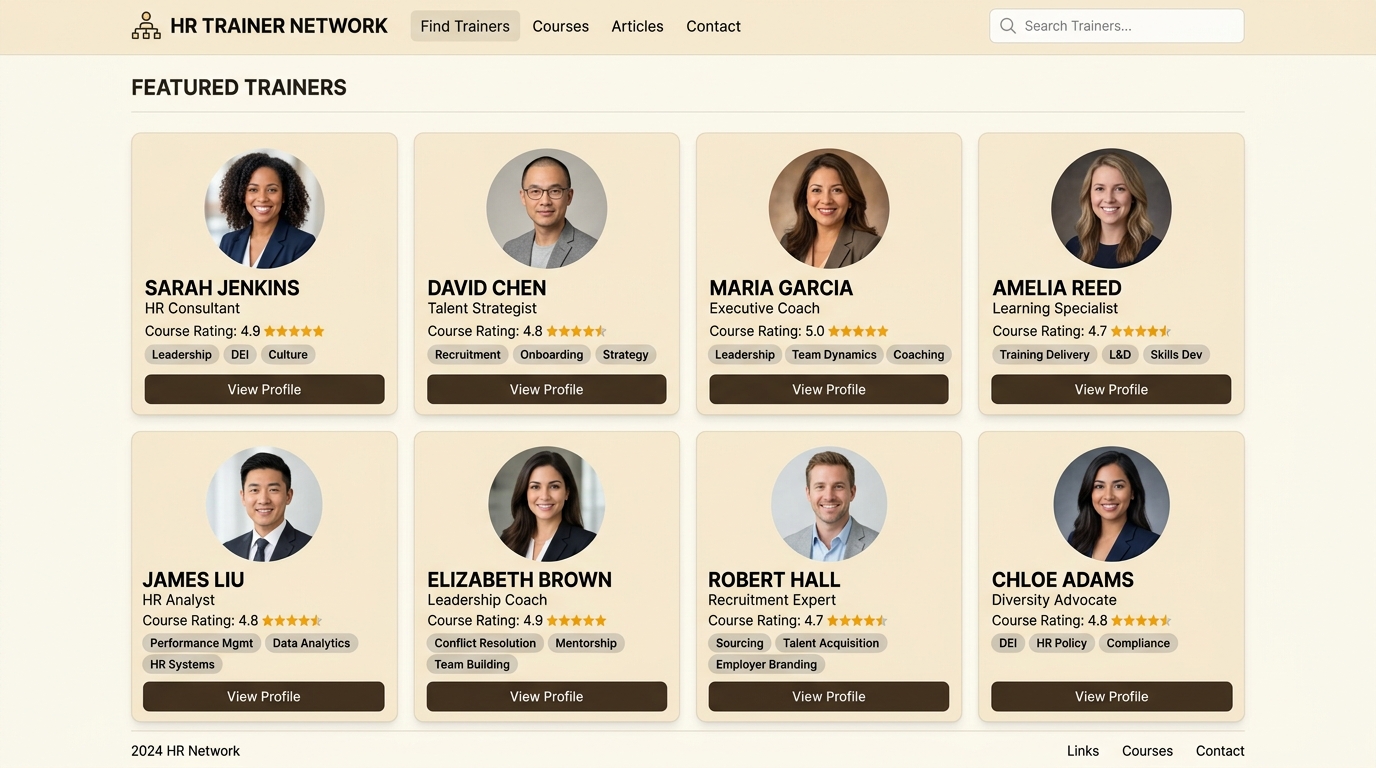Choose the Data Analytics tag on James Liu
This screenshot has height=768, width=1376.
(x=311, y=643)
